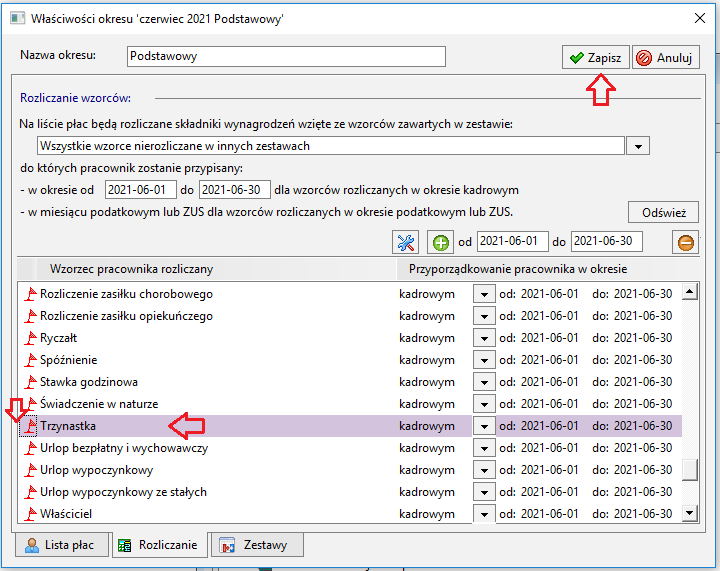This screenshot has width=720, height=571.
Task: Click flag icon beside Urlop wypoczynkowy ze stałych
Action: [x=30, y=492]
